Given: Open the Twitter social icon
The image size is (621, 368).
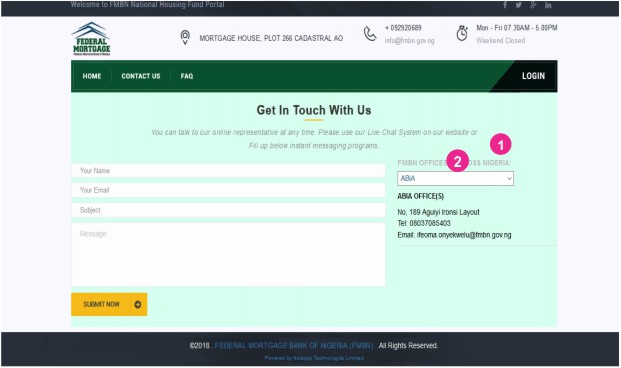Looking at the screenshot, I should coord(518,5).
